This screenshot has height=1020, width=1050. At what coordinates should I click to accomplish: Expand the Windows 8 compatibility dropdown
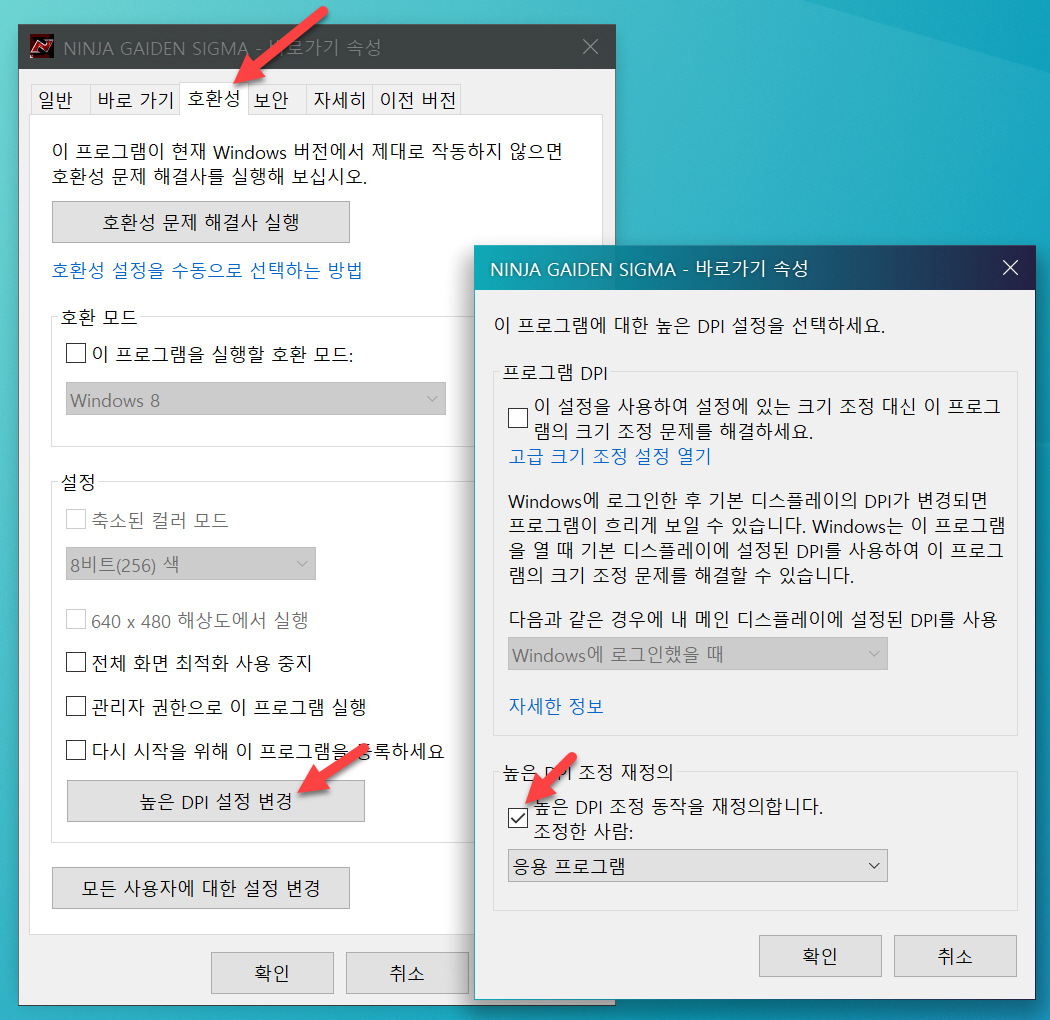pos(256,398)
